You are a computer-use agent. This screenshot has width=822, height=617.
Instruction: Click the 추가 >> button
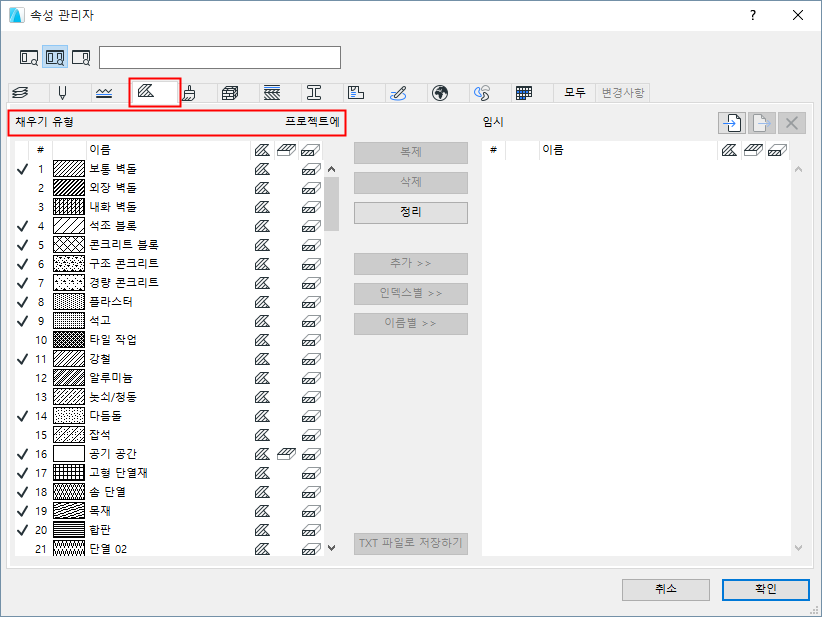pyautogui.click(x=411, y=264)
